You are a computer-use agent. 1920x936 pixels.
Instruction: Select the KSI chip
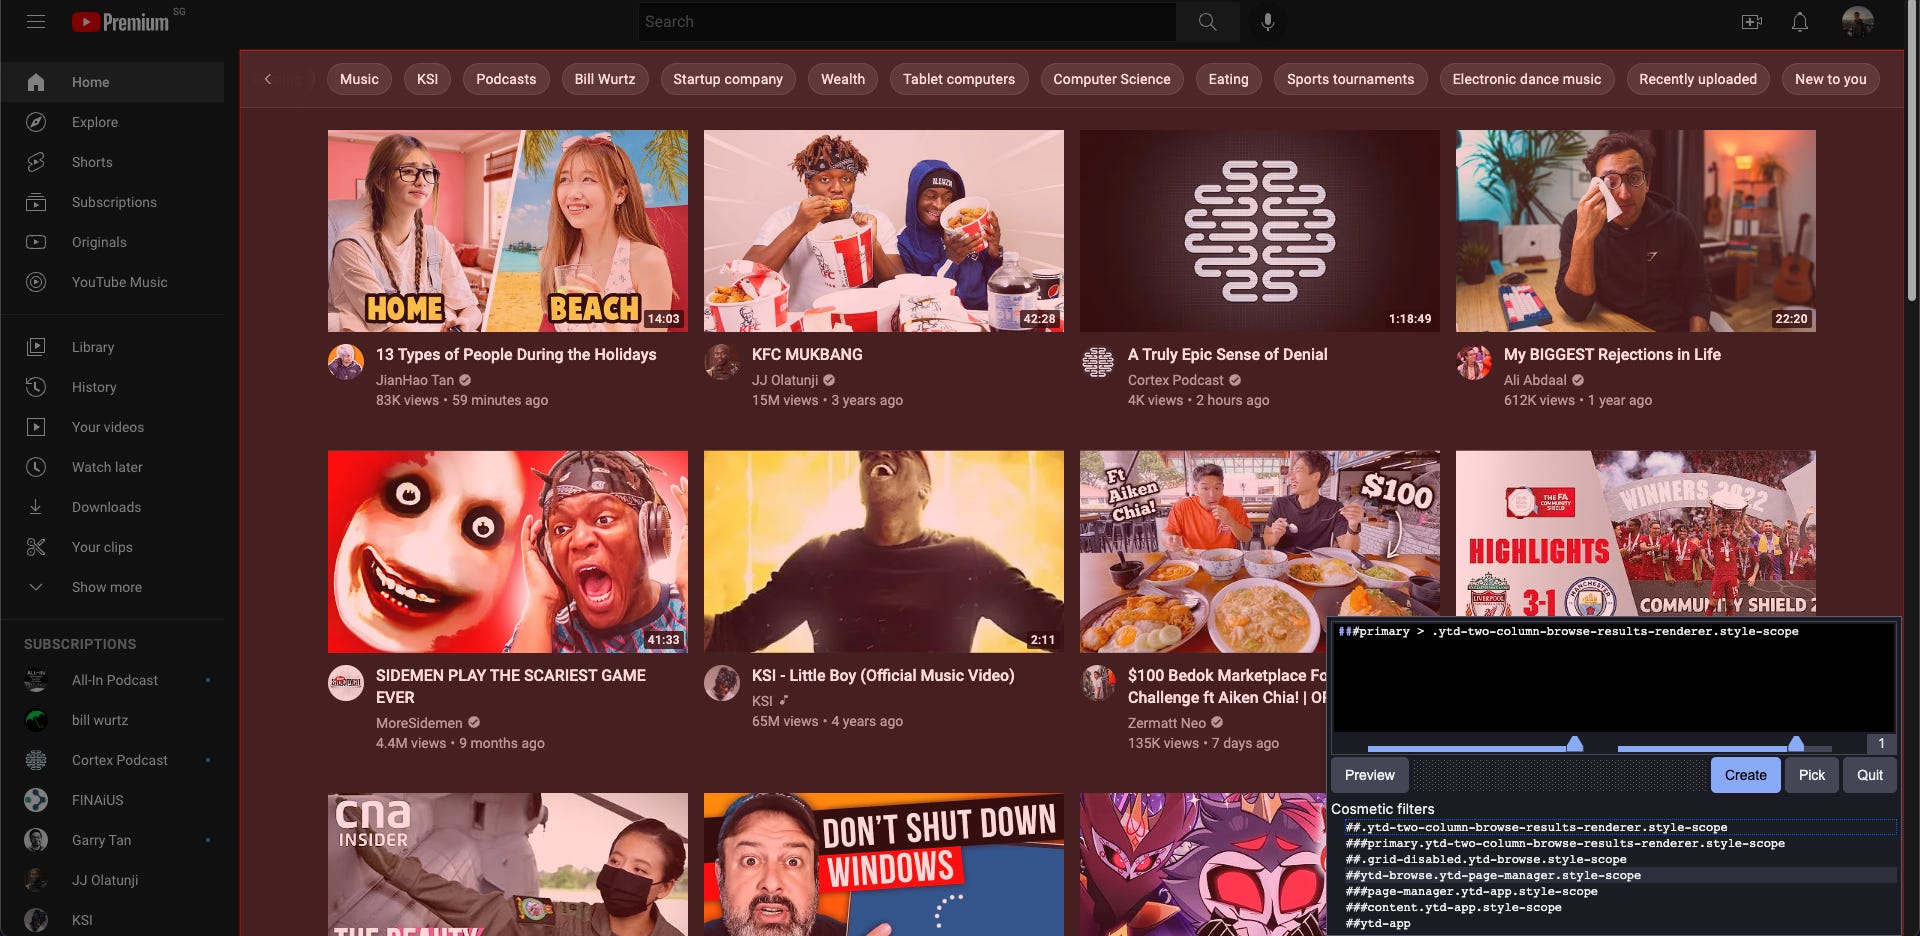pyautogui.click(x=427, y=79)
